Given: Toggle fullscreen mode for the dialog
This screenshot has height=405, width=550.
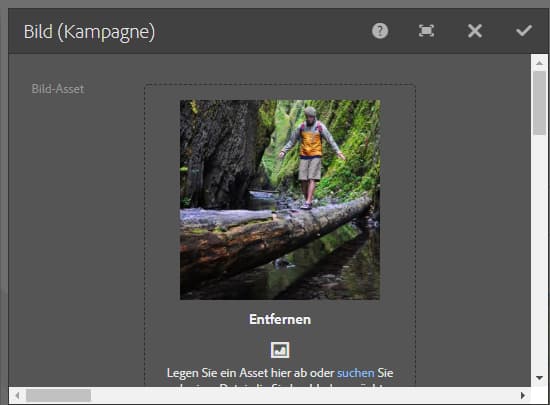Looking at the screenshot, I should pyautogui.click(x=427, y=31).
